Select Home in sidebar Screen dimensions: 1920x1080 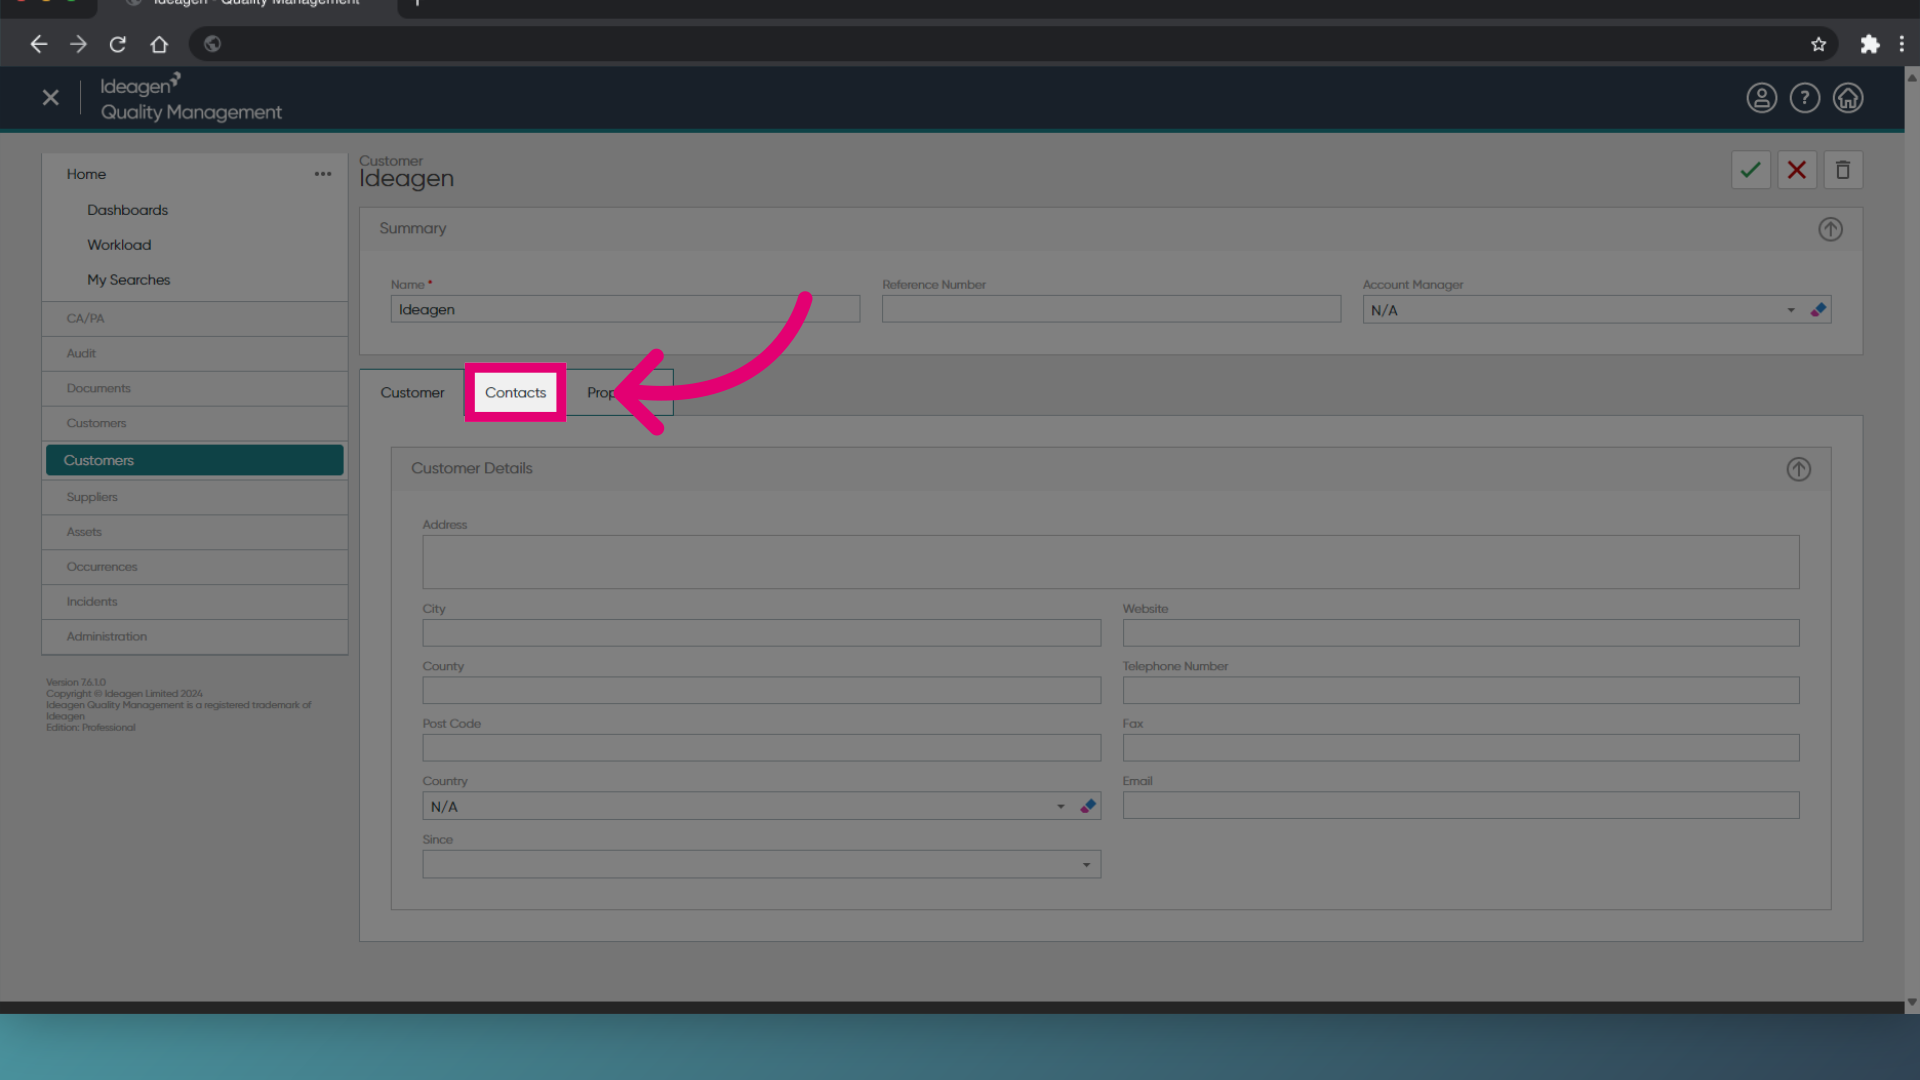click(86, 174)
